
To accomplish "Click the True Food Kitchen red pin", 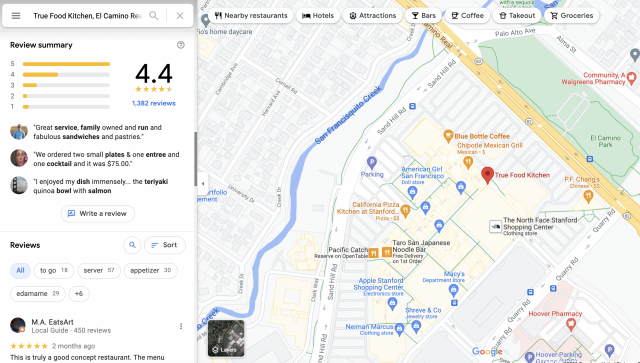I will [x=487, y=175].
